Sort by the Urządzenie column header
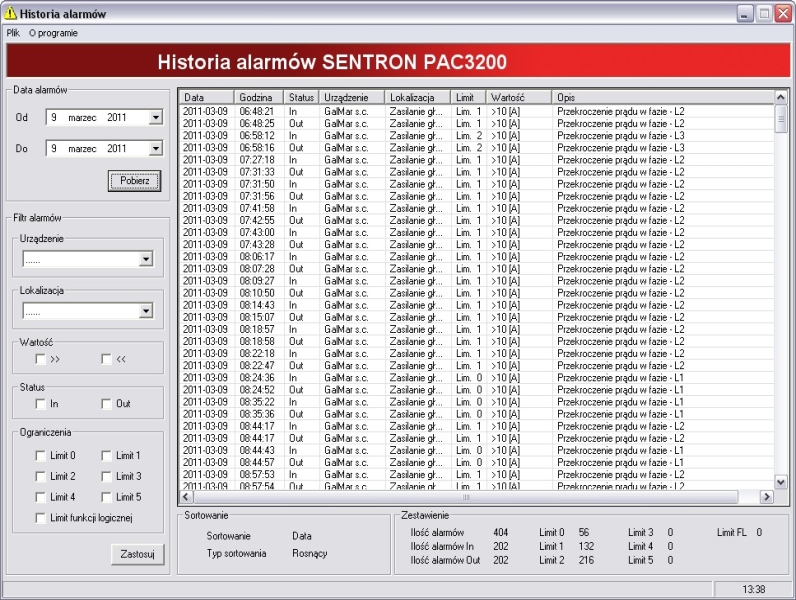The height and width of the screenshot is (600, 796). click(352, 97)
